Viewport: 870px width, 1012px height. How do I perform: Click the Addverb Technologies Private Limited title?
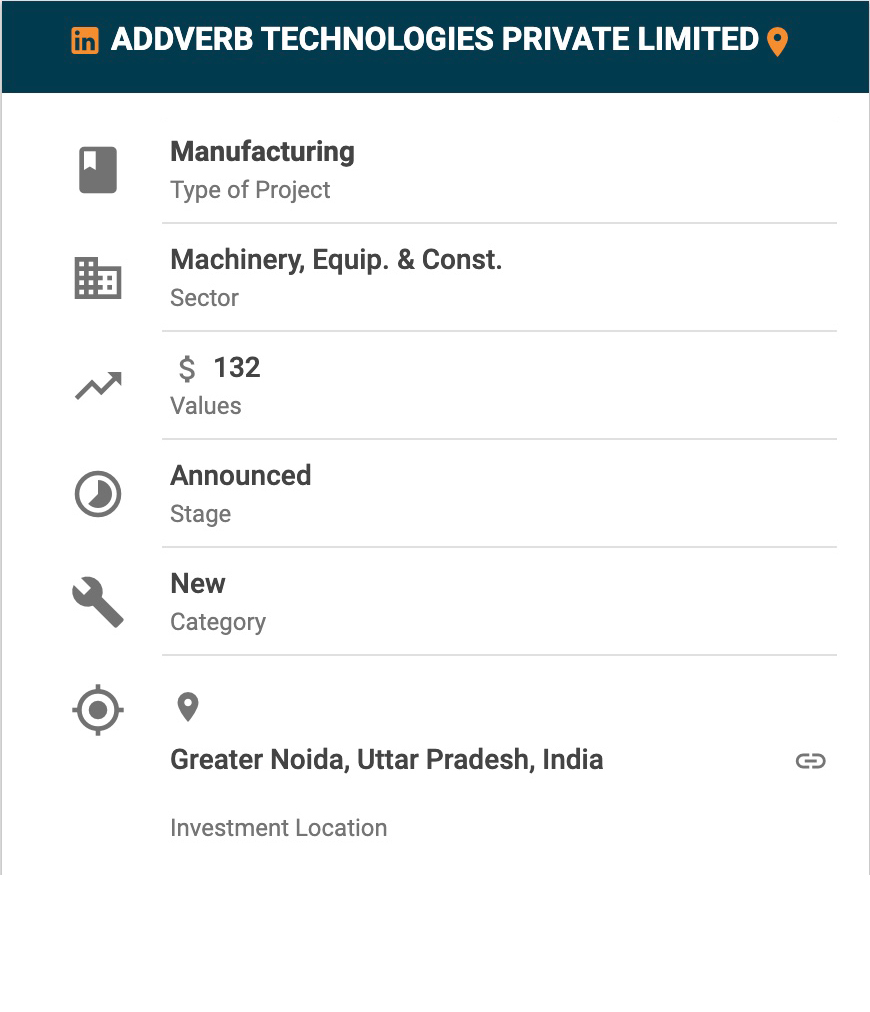tap(435, 40)
